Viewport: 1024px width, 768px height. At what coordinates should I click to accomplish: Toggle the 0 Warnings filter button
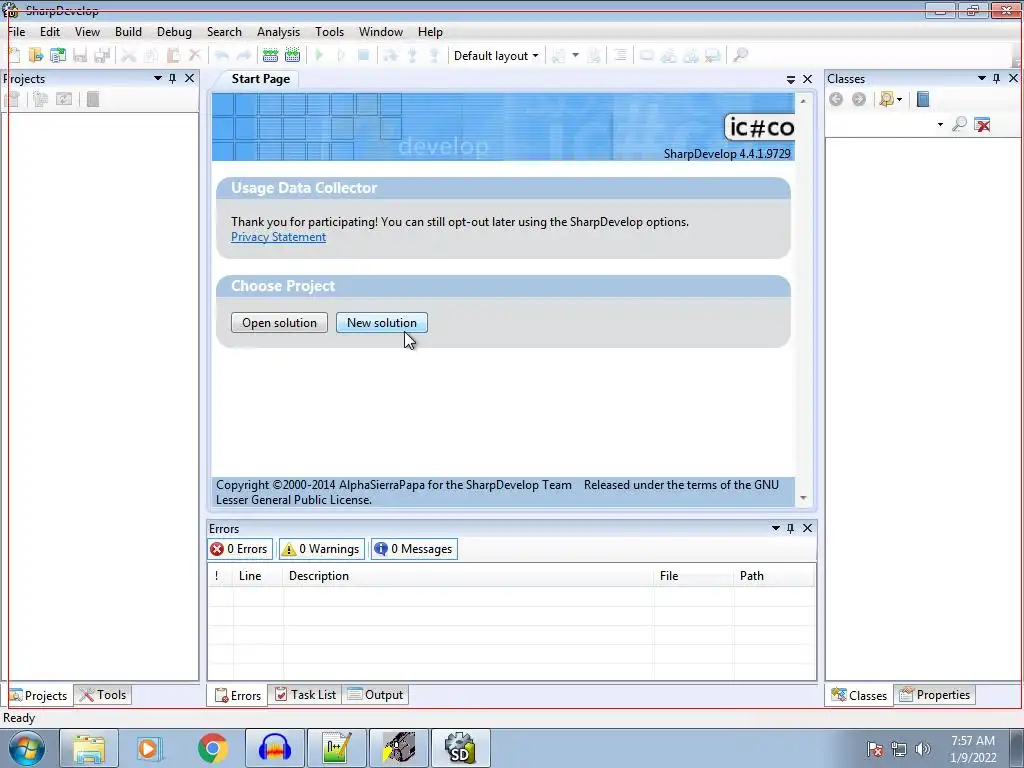[321, 549]
